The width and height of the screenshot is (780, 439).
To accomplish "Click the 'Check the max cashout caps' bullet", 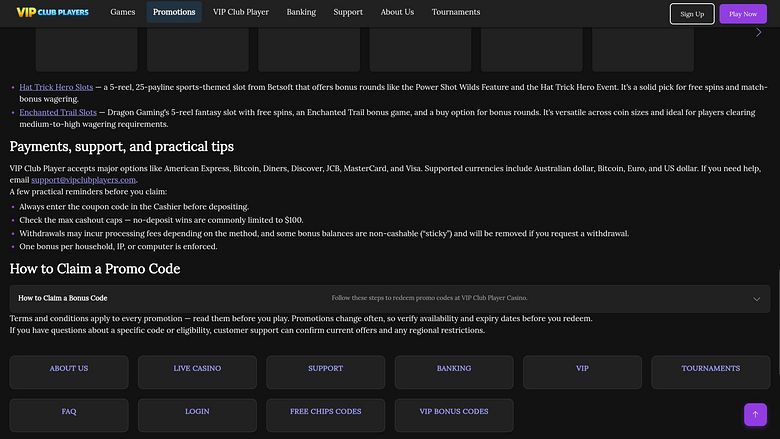I will pyautogui.click(x=161, y=220).
